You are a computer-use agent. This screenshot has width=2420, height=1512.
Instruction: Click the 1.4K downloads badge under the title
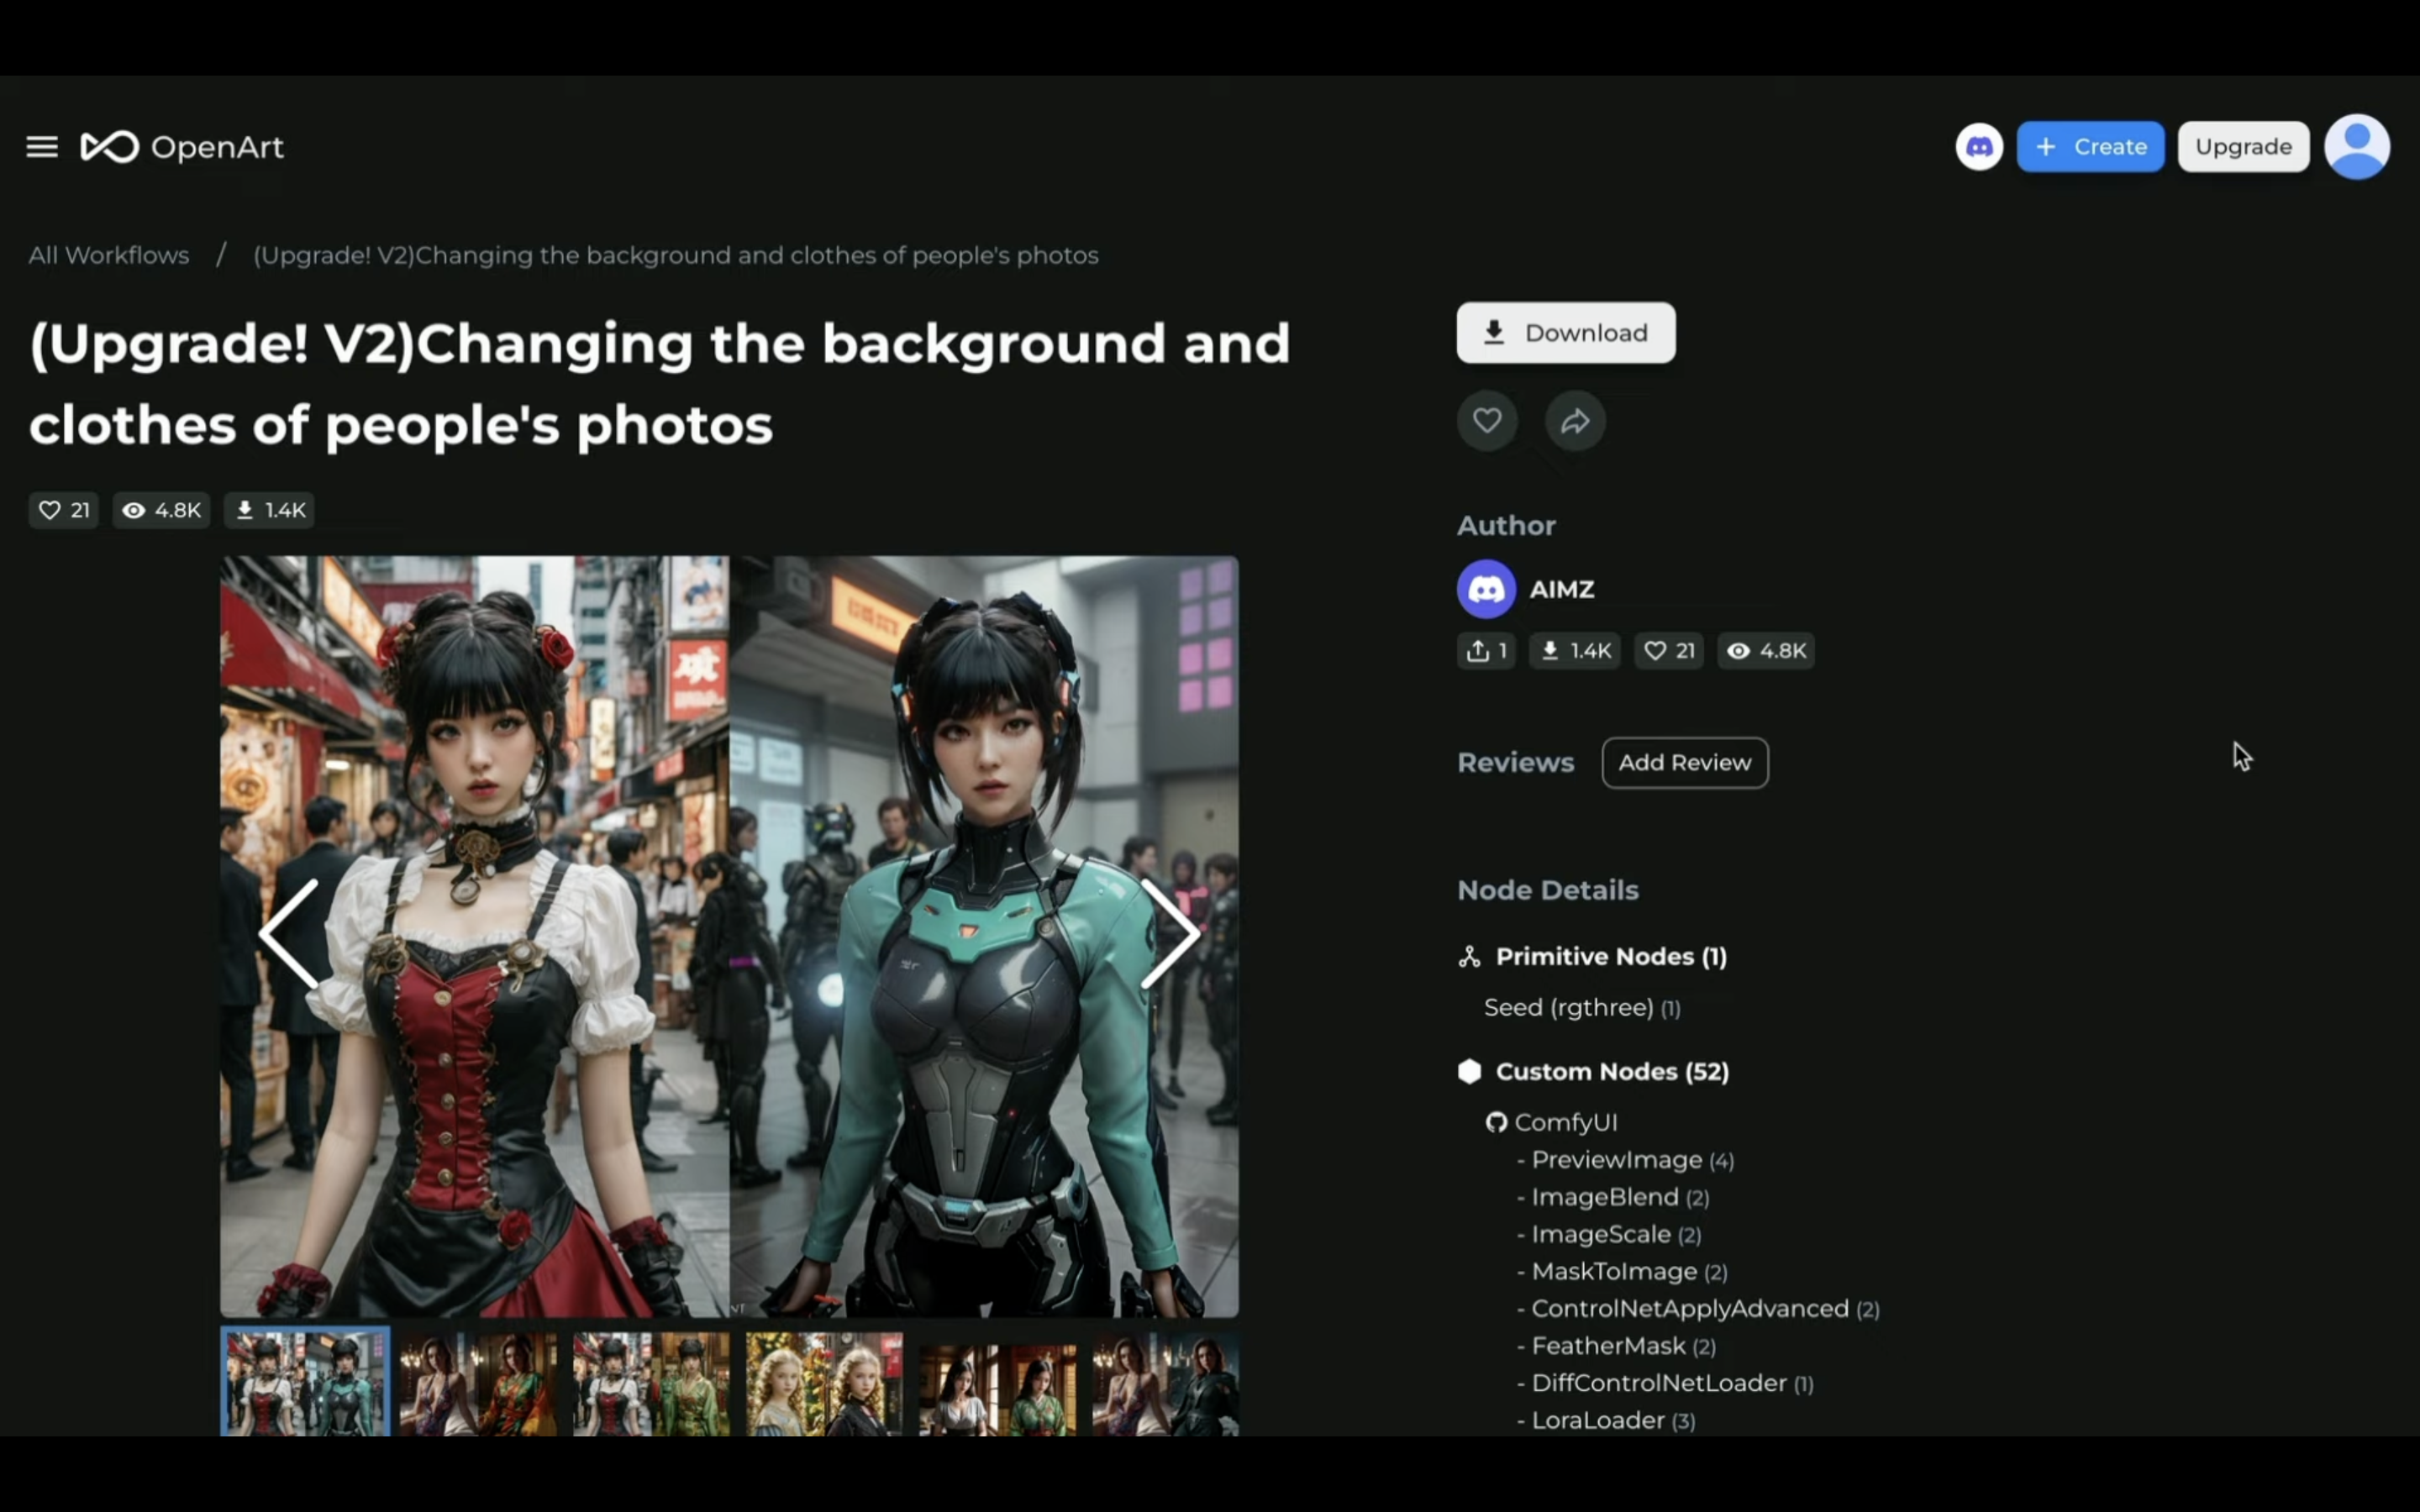pos(269,510)
